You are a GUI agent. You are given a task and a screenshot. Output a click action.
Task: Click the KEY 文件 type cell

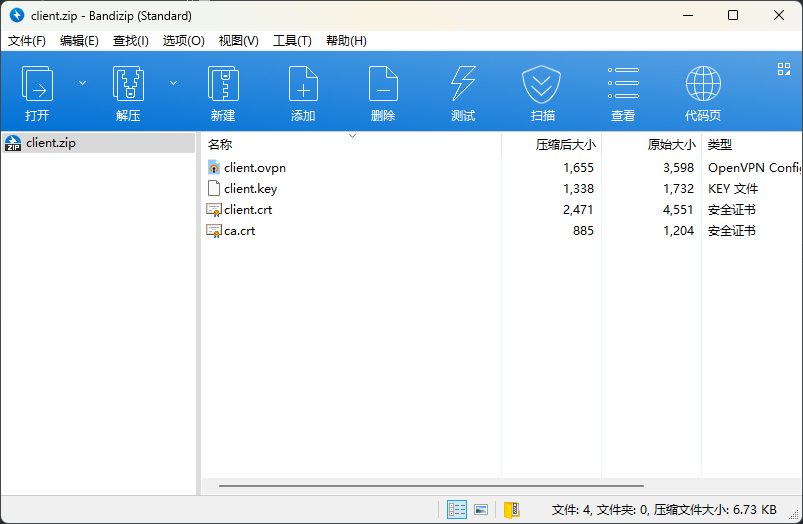[733, 189]
